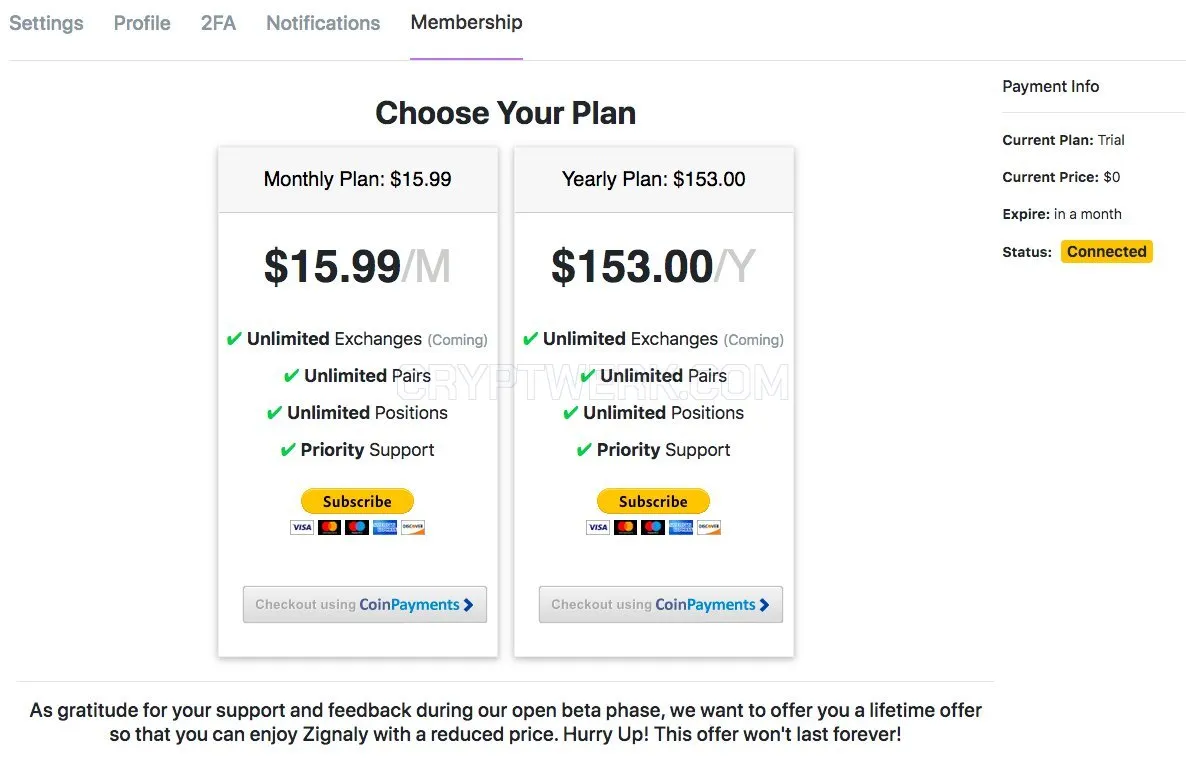Switch to the Profile tab
The image size is (1186, 765).
[142, 23]
